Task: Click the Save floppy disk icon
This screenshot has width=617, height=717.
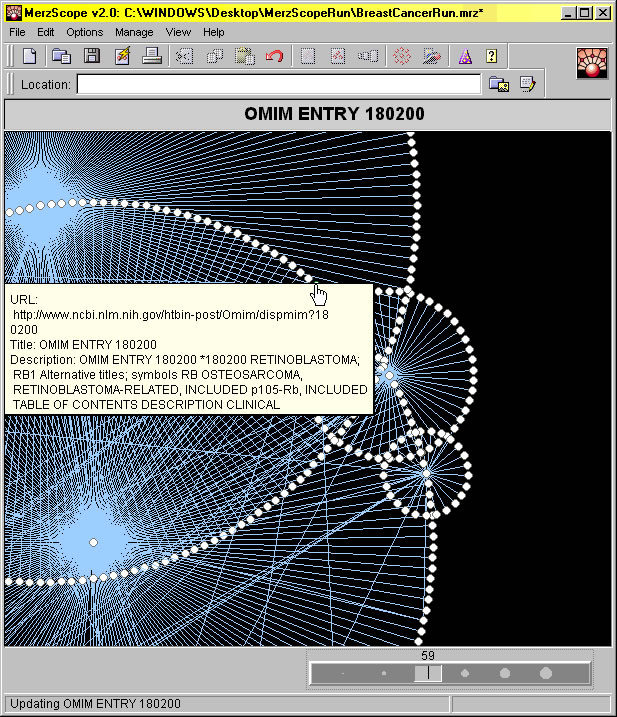Action: [x=91, y=56]
